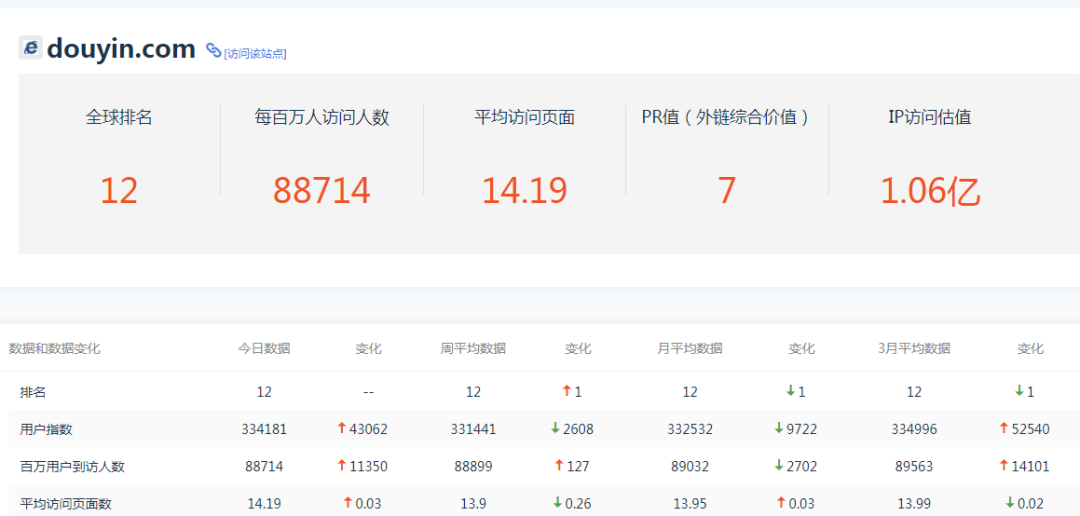This screenshot has height=516, width=1080.
Task: Click the 数据和数据变化 column header
Action: point(54,349)
